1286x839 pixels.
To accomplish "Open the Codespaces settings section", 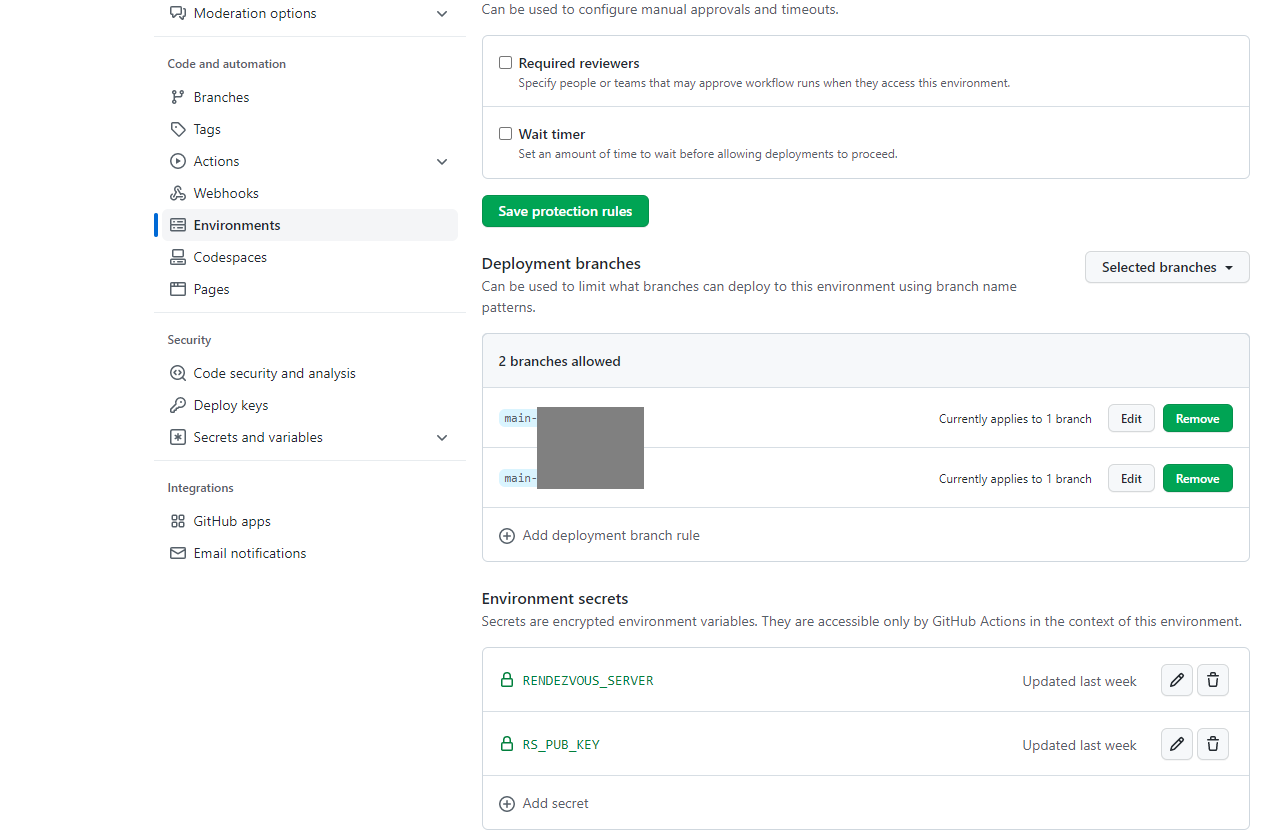I will click(x=228, y=257).
